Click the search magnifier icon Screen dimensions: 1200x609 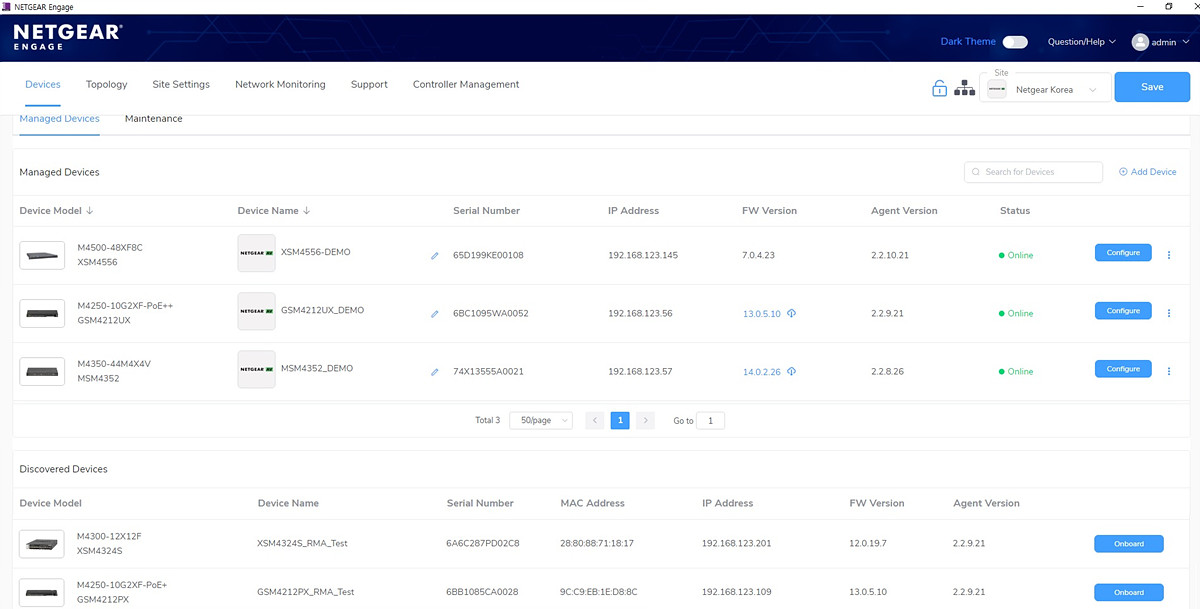pyautogui.click(x=975, y=172)
